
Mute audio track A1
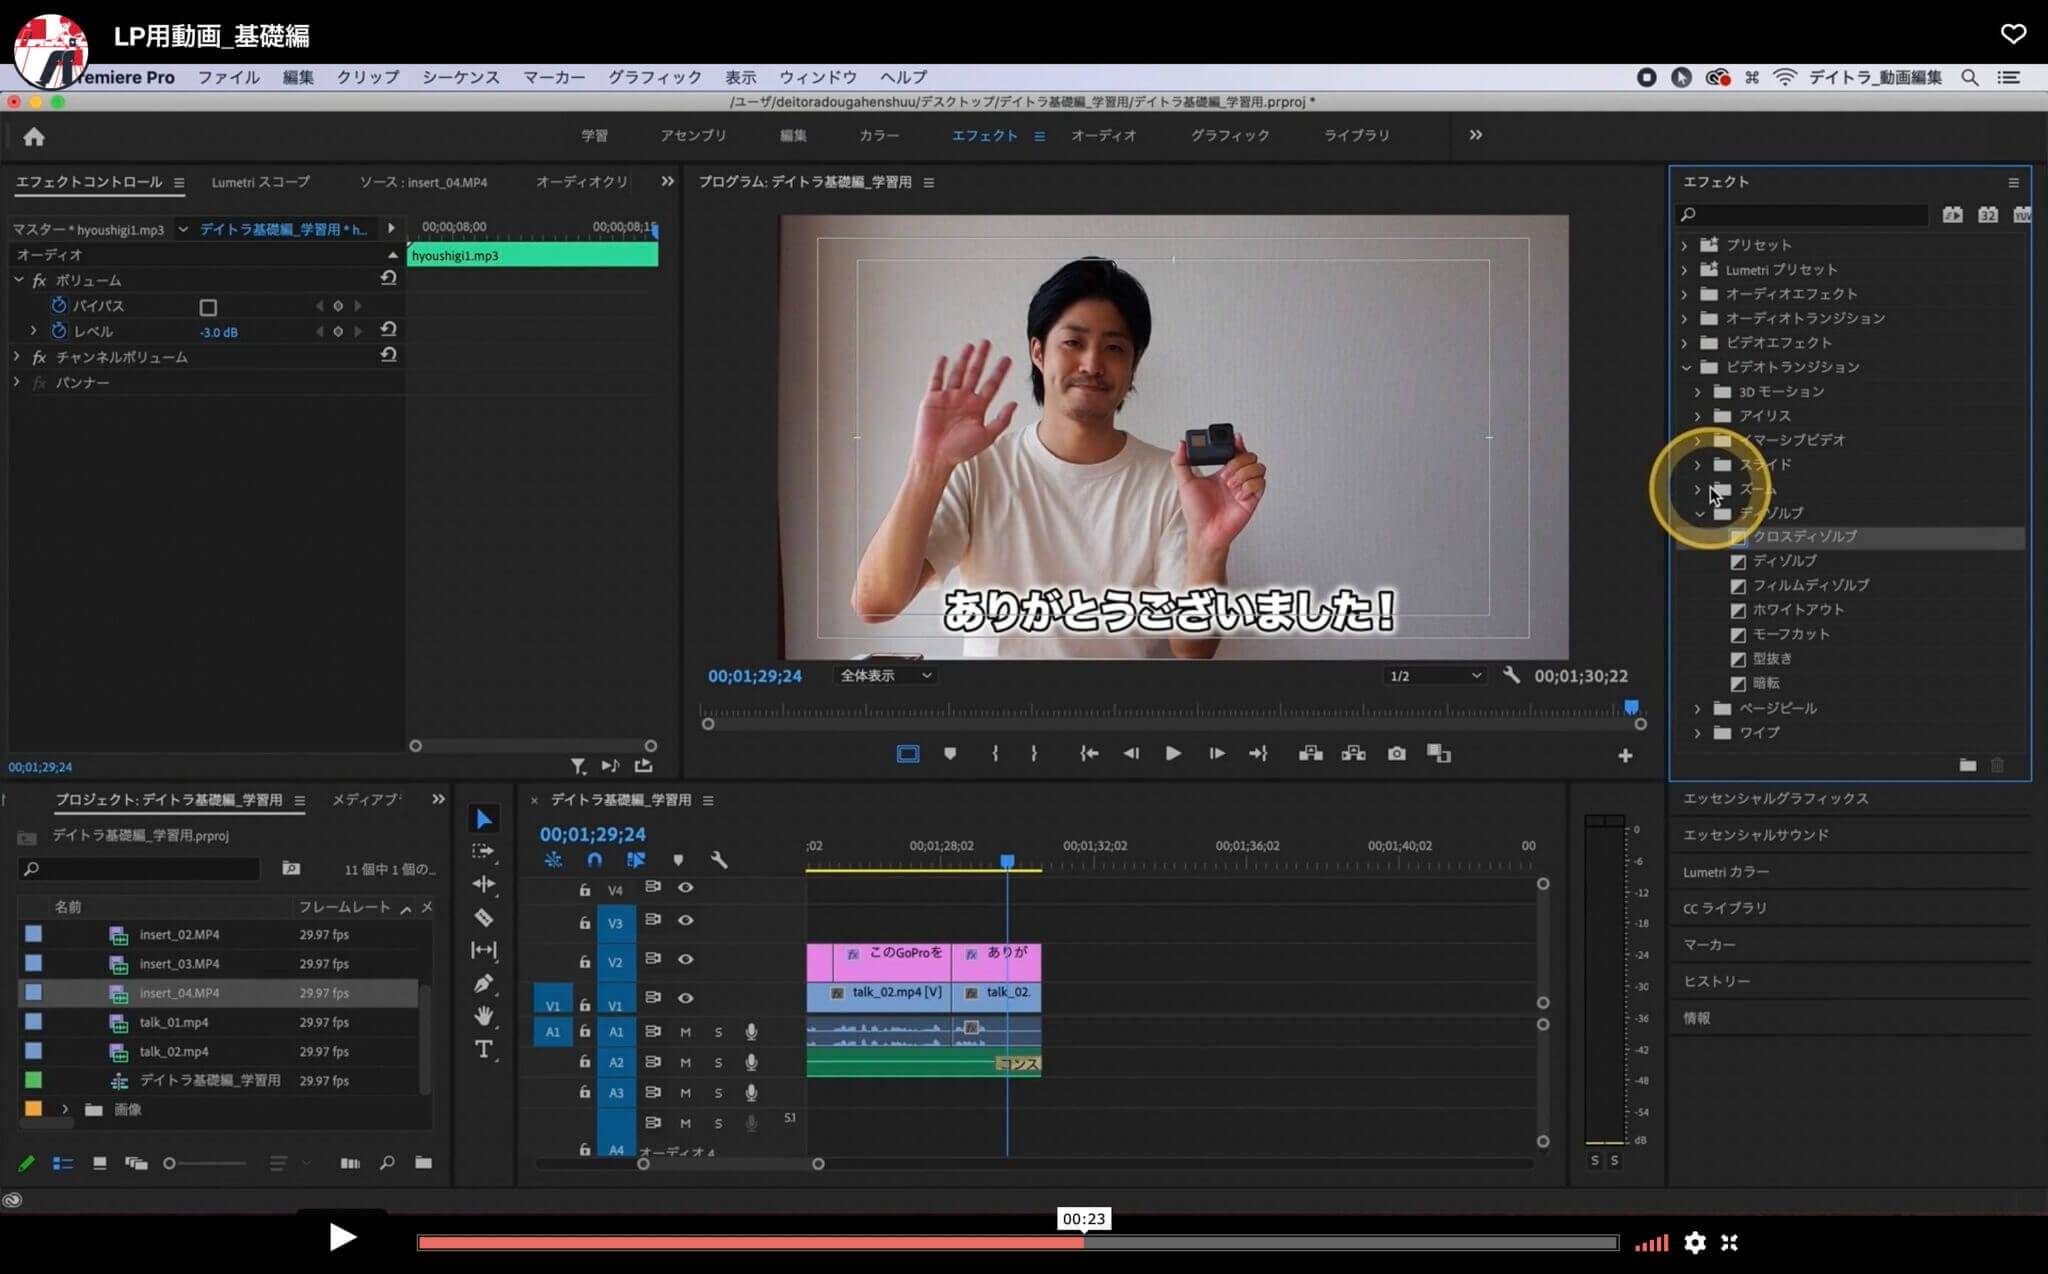(686, 1032)
